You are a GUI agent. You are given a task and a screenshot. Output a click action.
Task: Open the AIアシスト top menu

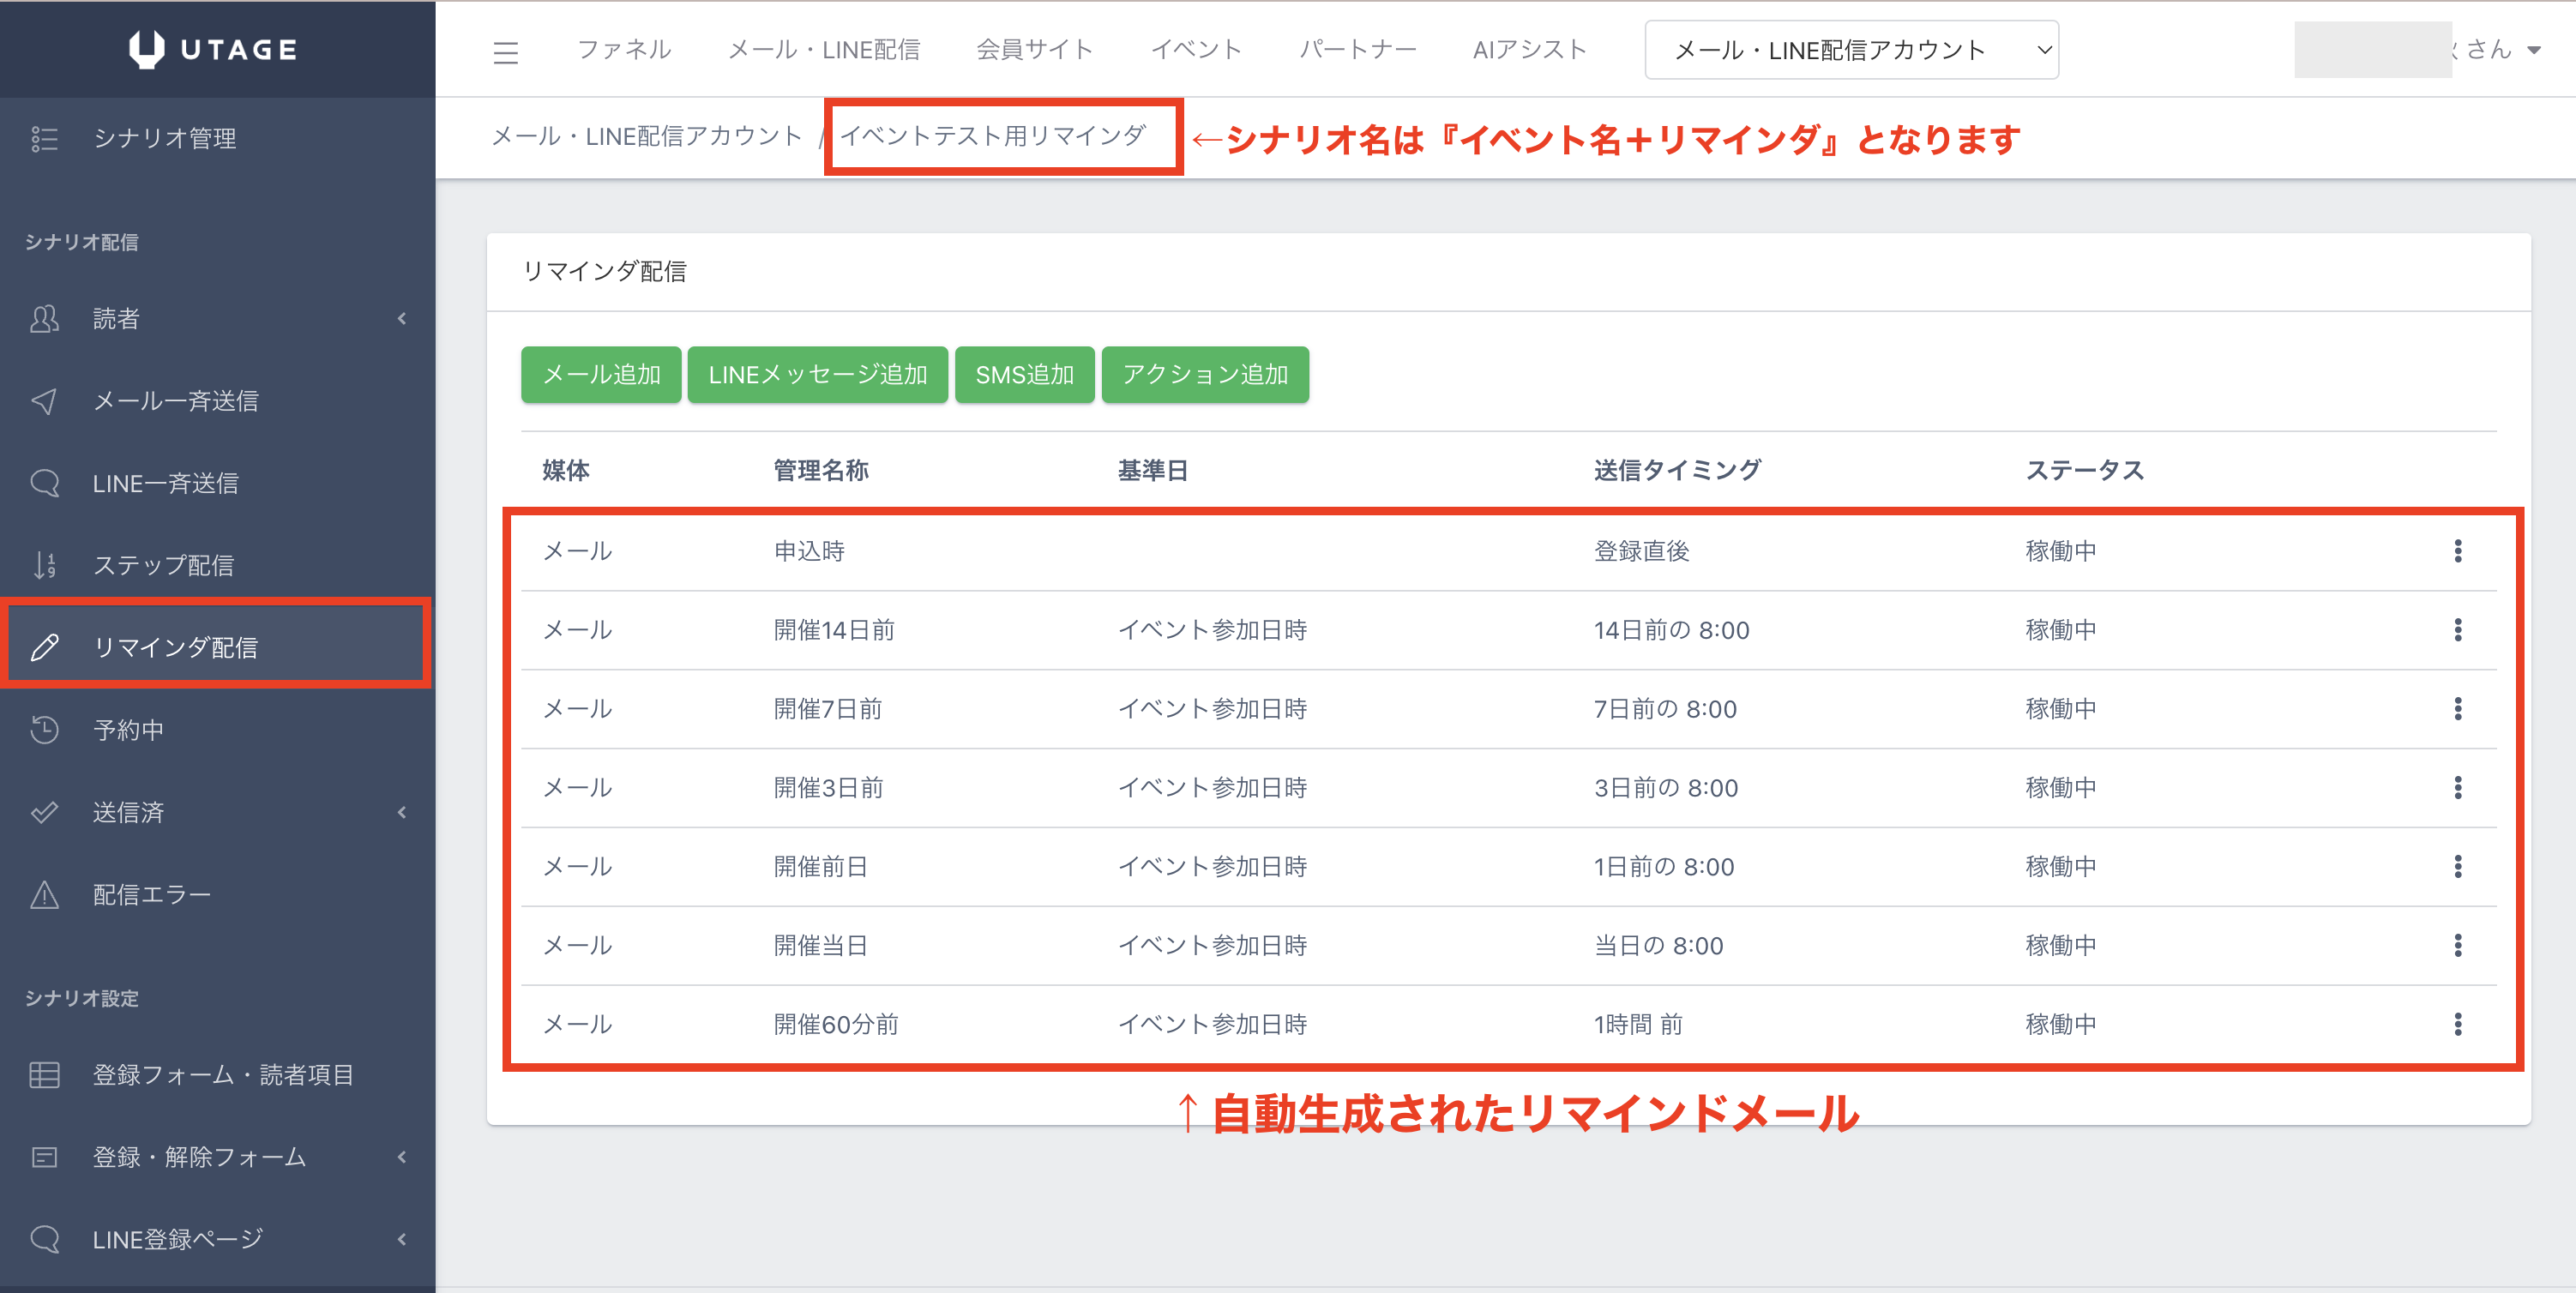1529,50
